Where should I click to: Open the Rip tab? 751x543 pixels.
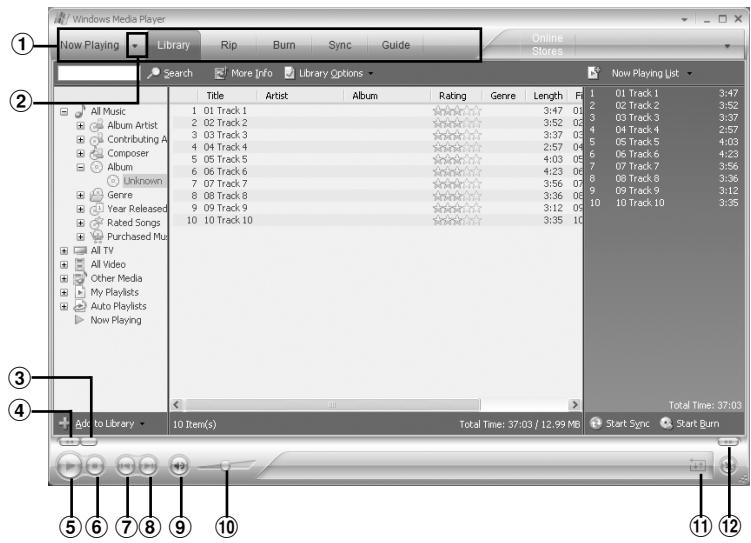(228, 45)
